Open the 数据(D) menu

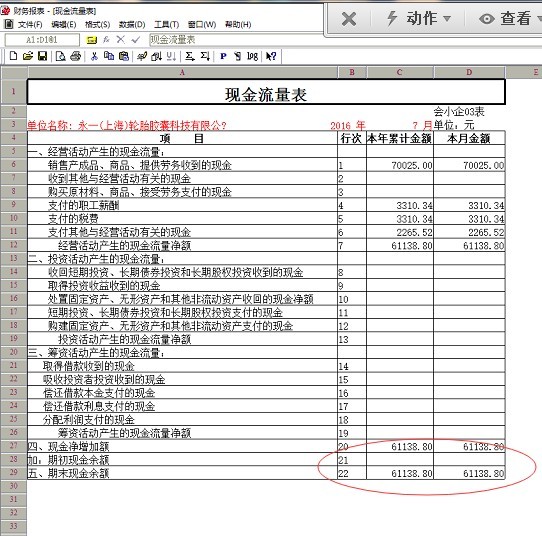pos(132,24)
